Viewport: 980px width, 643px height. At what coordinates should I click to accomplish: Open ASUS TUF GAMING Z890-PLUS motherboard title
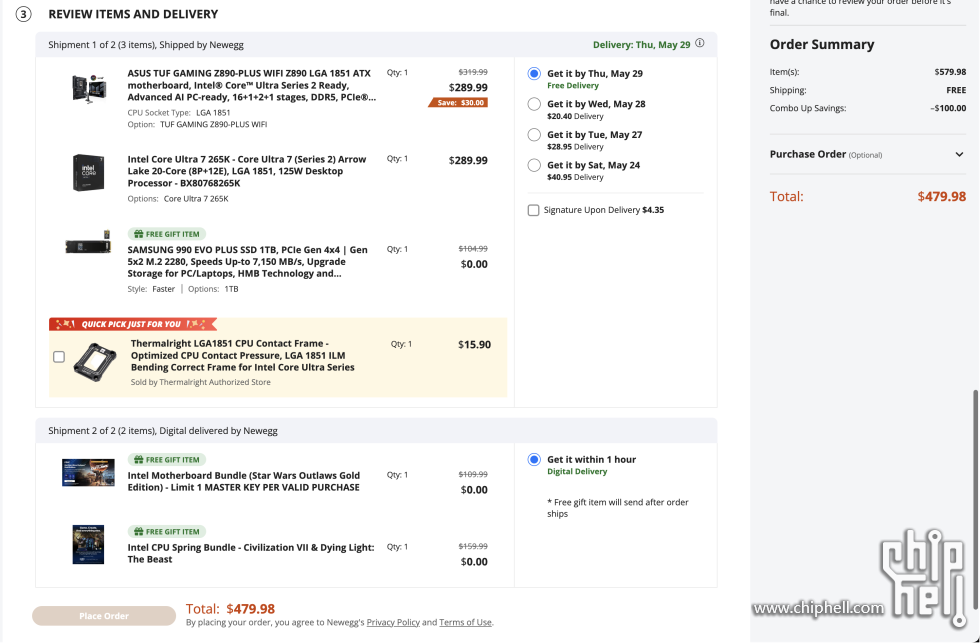coord(251,85)
